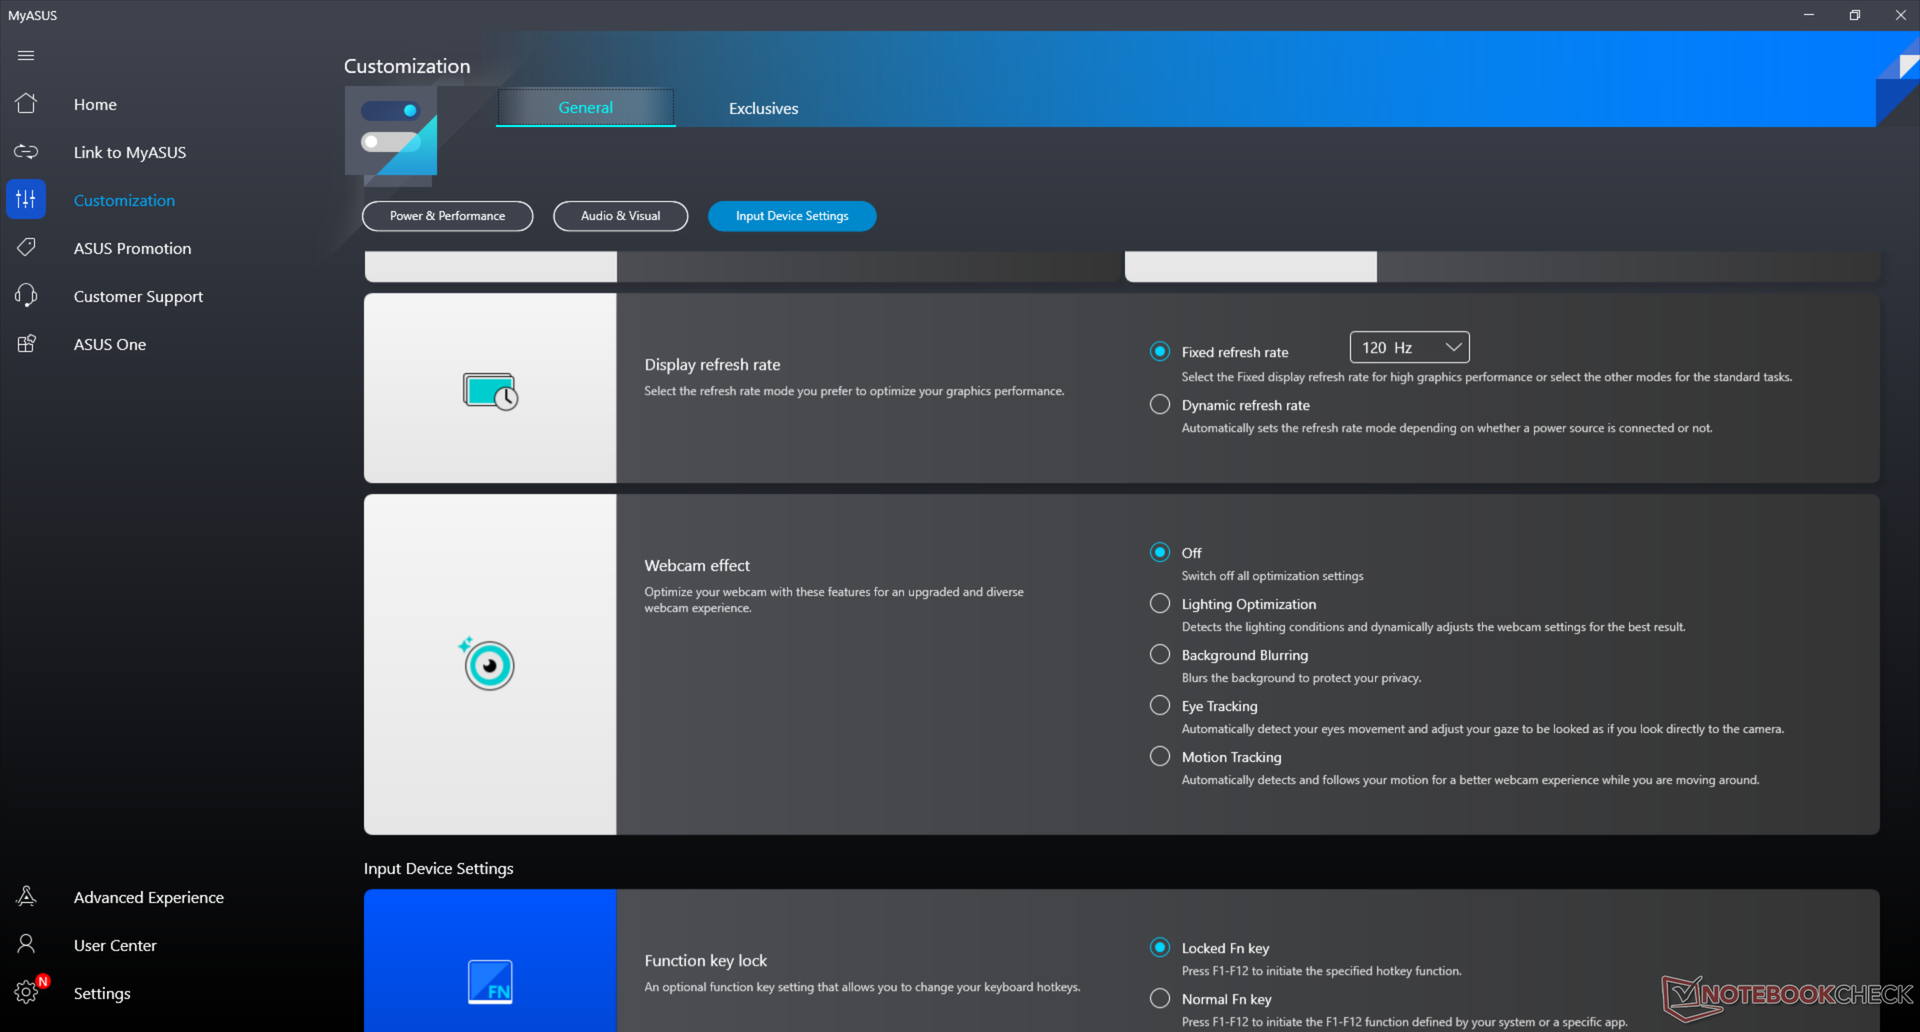1920x1032 pixels.
Task: Restore down the MyASUS window
Action: [1855, 15]
